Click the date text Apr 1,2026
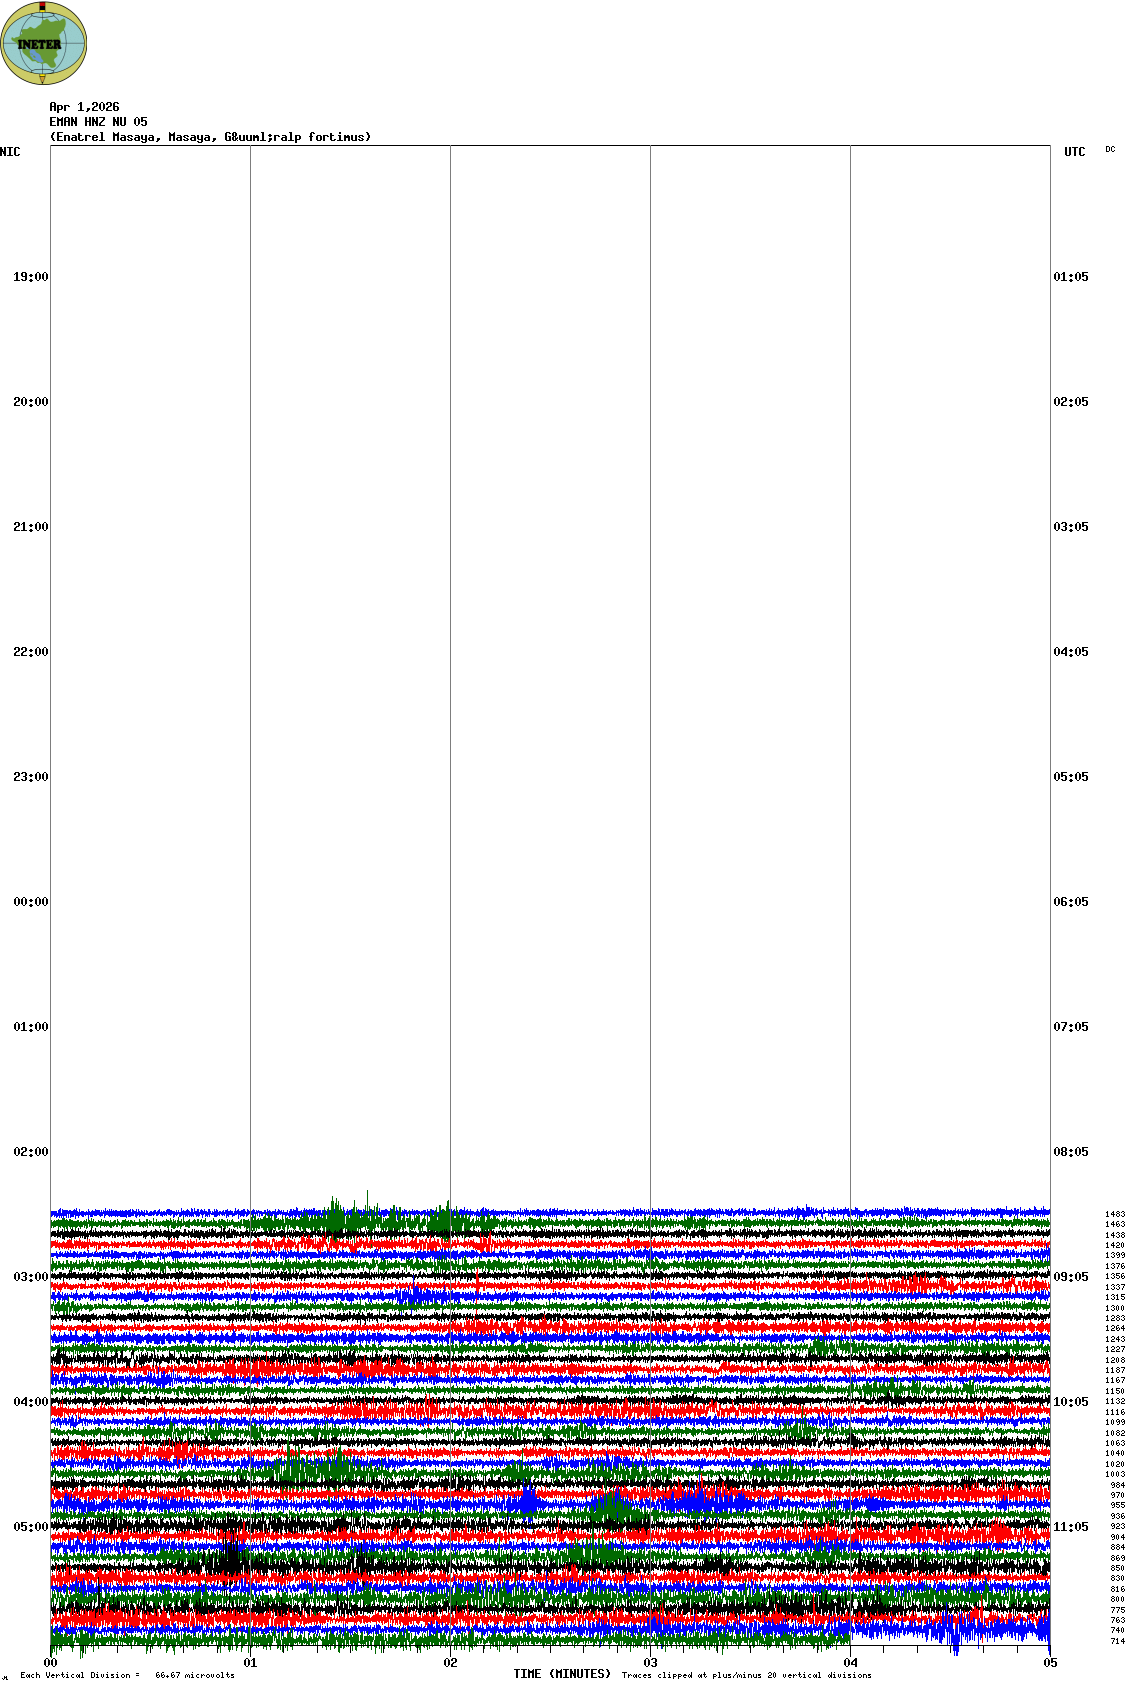The width and height of the screenshot is (1130, 1689). 84,107
